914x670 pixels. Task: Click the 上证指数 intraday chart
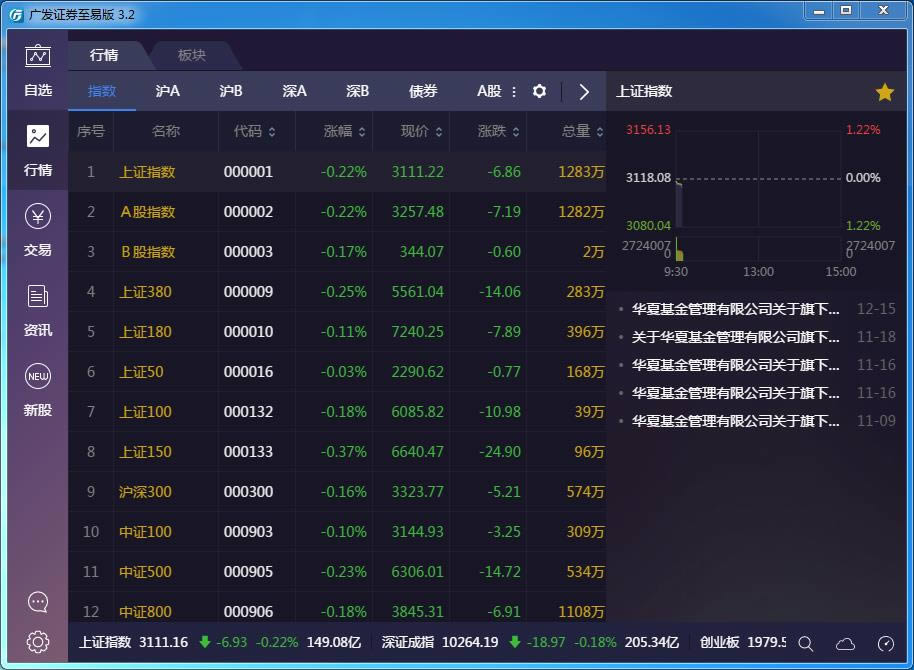point(758,195)
